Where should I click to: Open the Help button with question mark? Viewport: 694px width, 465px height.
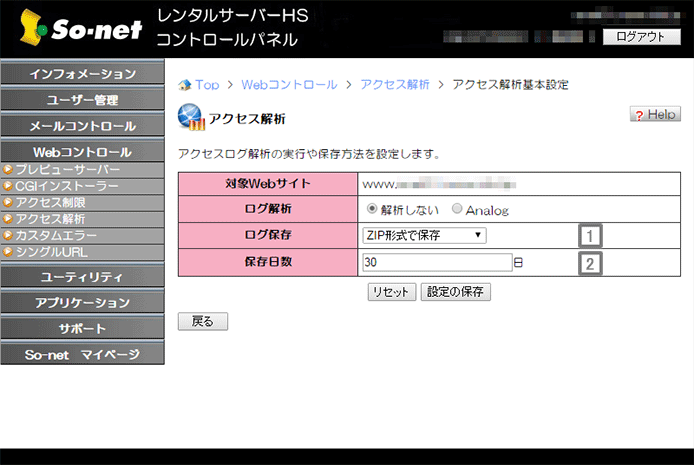point(655,115)
